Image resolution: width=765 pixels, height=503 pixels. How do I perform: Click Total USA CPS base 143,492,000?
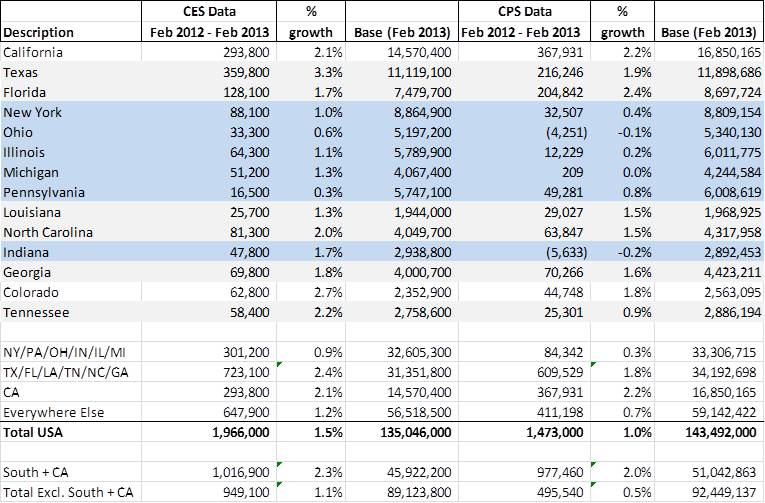click(721, 432)
